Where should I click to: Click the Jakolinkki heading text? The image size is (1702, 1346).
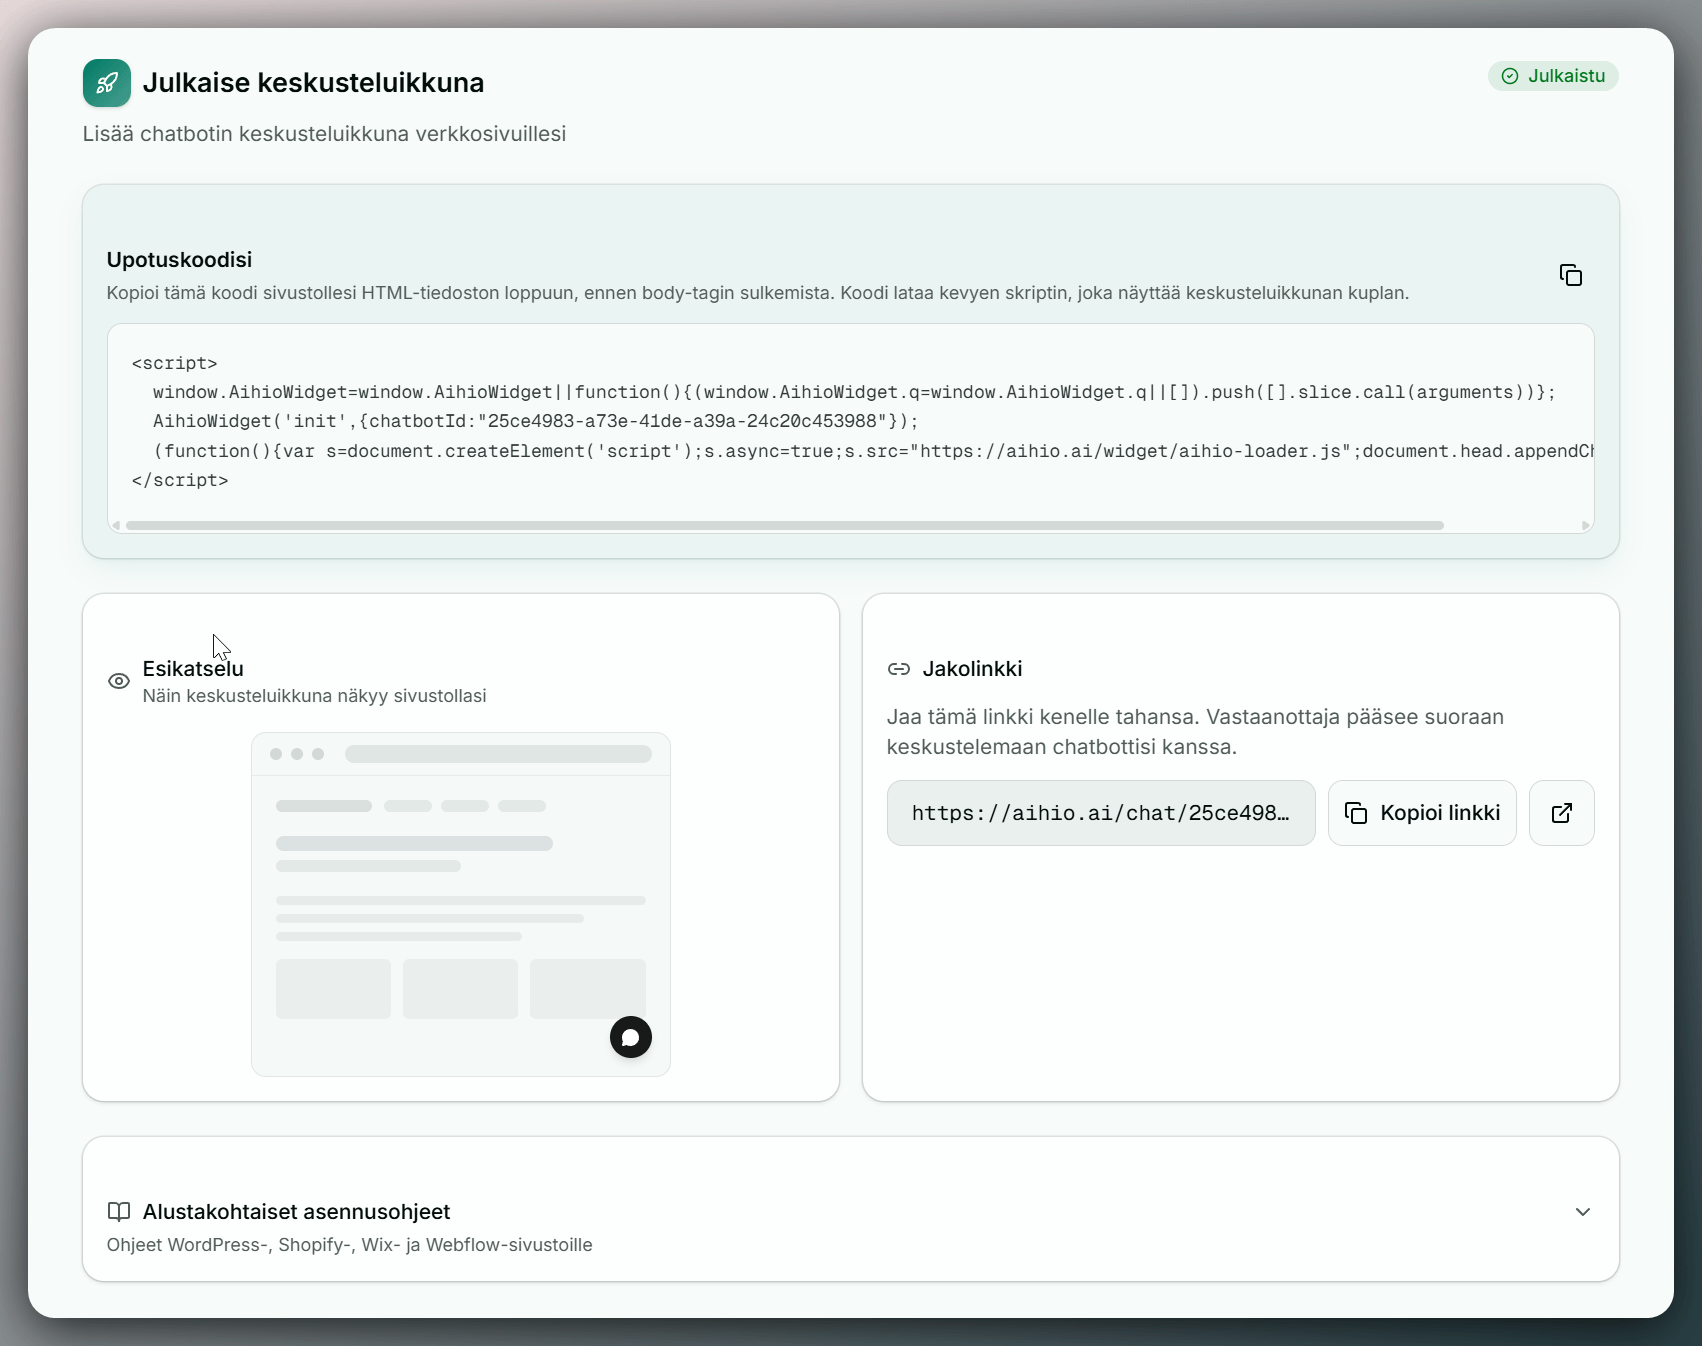pos(973,669)
